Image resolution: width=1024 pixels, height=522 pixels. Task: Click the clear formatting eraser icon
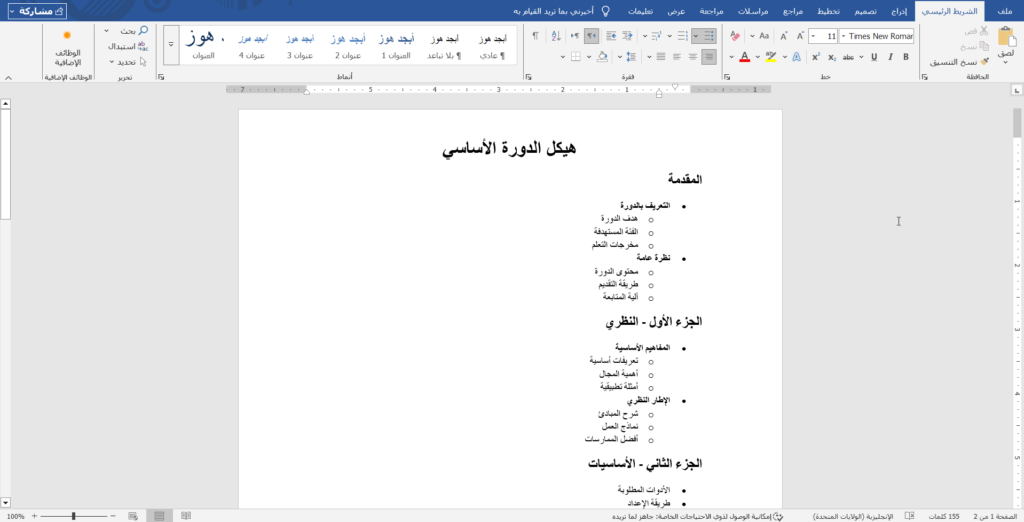pyautogui.click(x=734, y=36)
